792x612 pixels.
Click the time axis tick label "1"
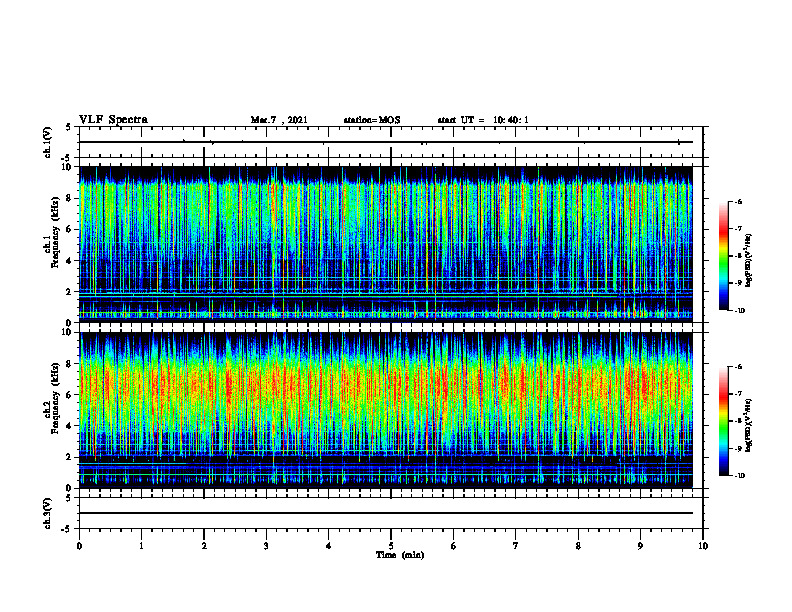click(141, 546)
